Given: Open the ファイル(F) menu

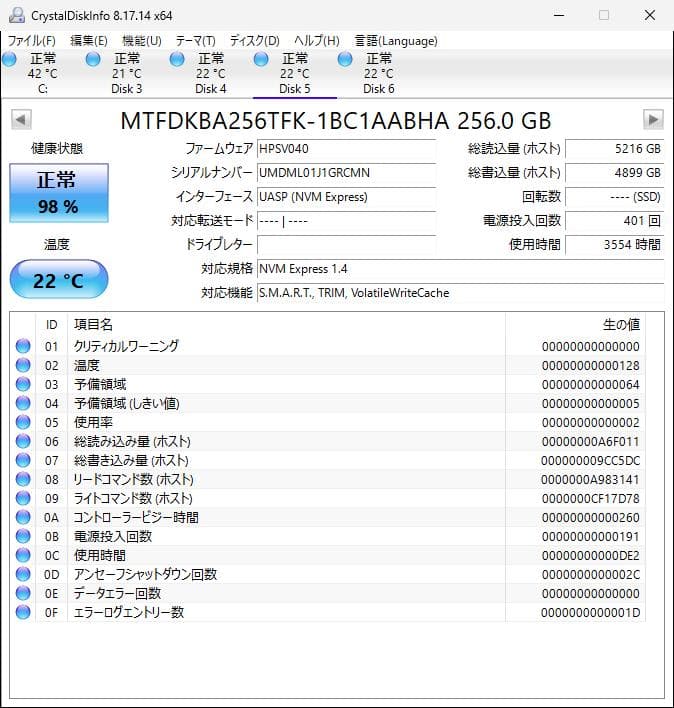Looking at the screenshot, I should pyautogui.click(x=32, y=41).
